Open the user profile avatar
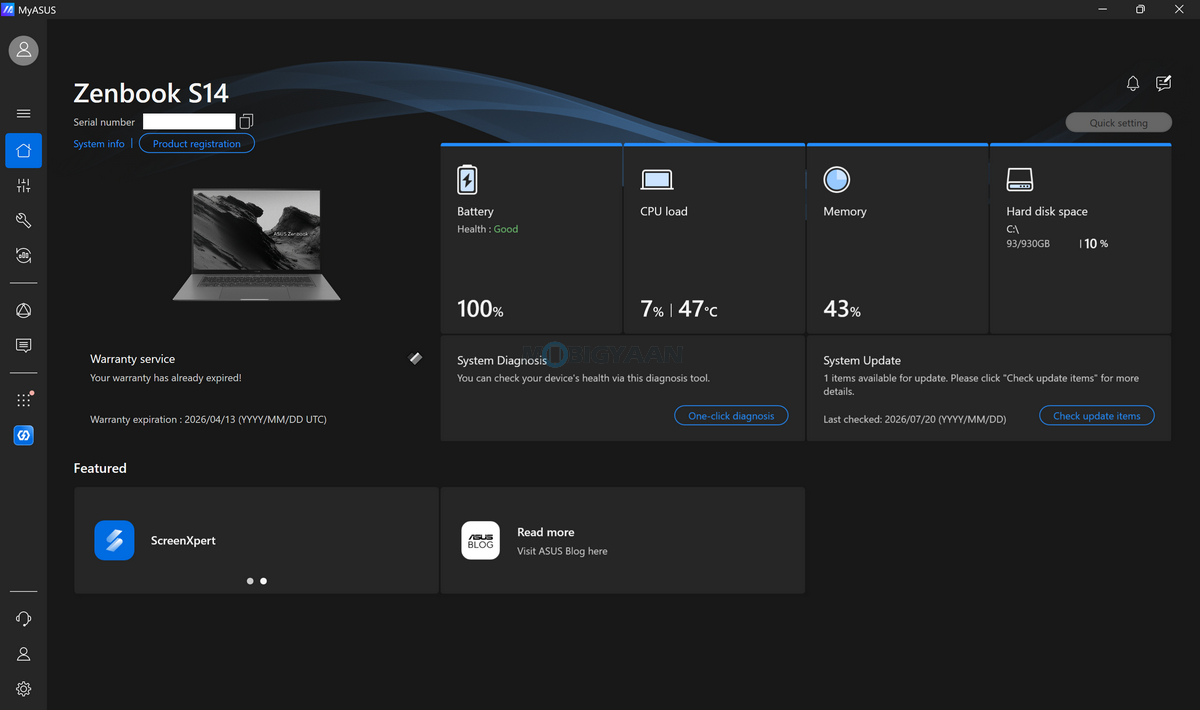 tap(24, 50)
